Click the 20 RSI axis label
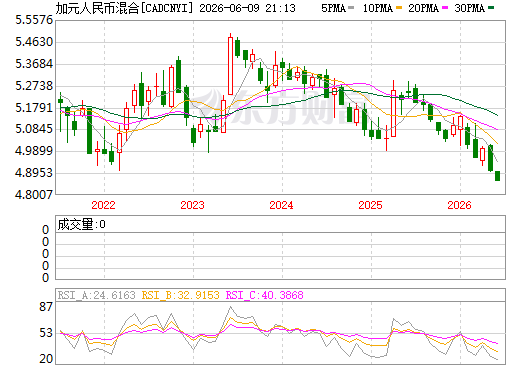 (x=46, y=359)
